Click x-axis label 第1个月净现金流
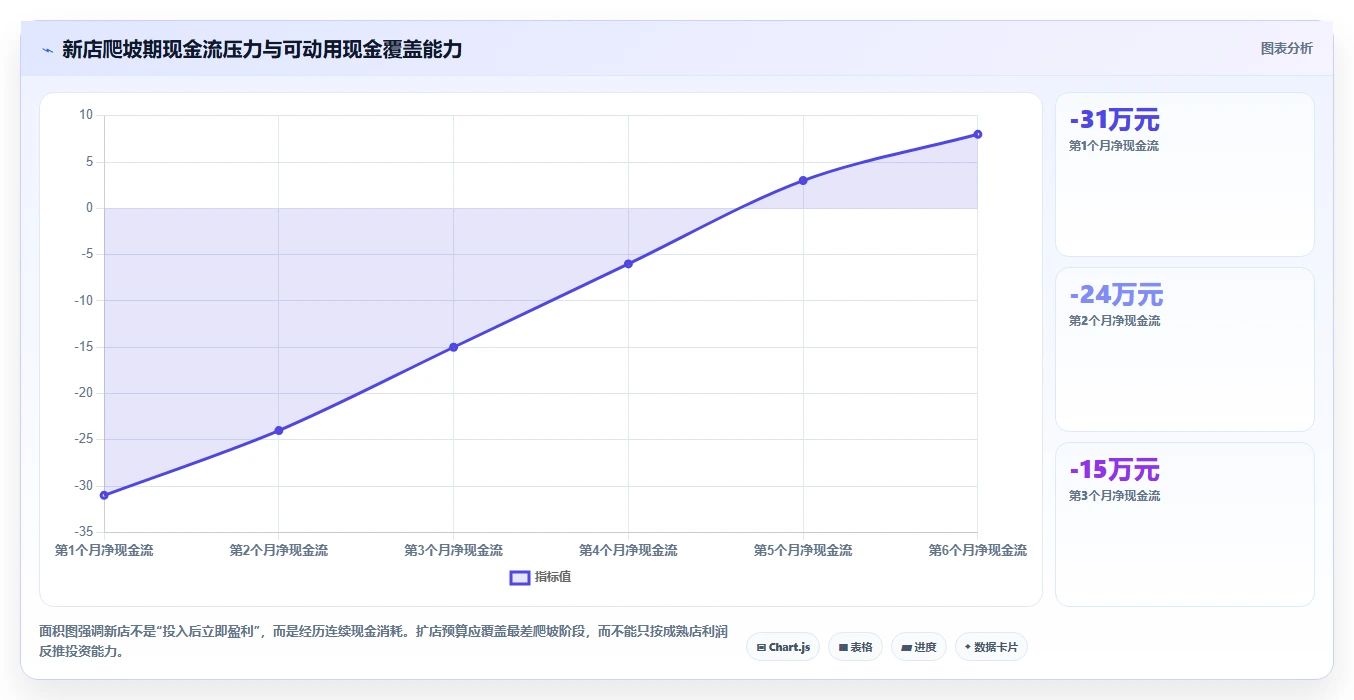The height and width of the screenshot is (700, 1354). 104,550
